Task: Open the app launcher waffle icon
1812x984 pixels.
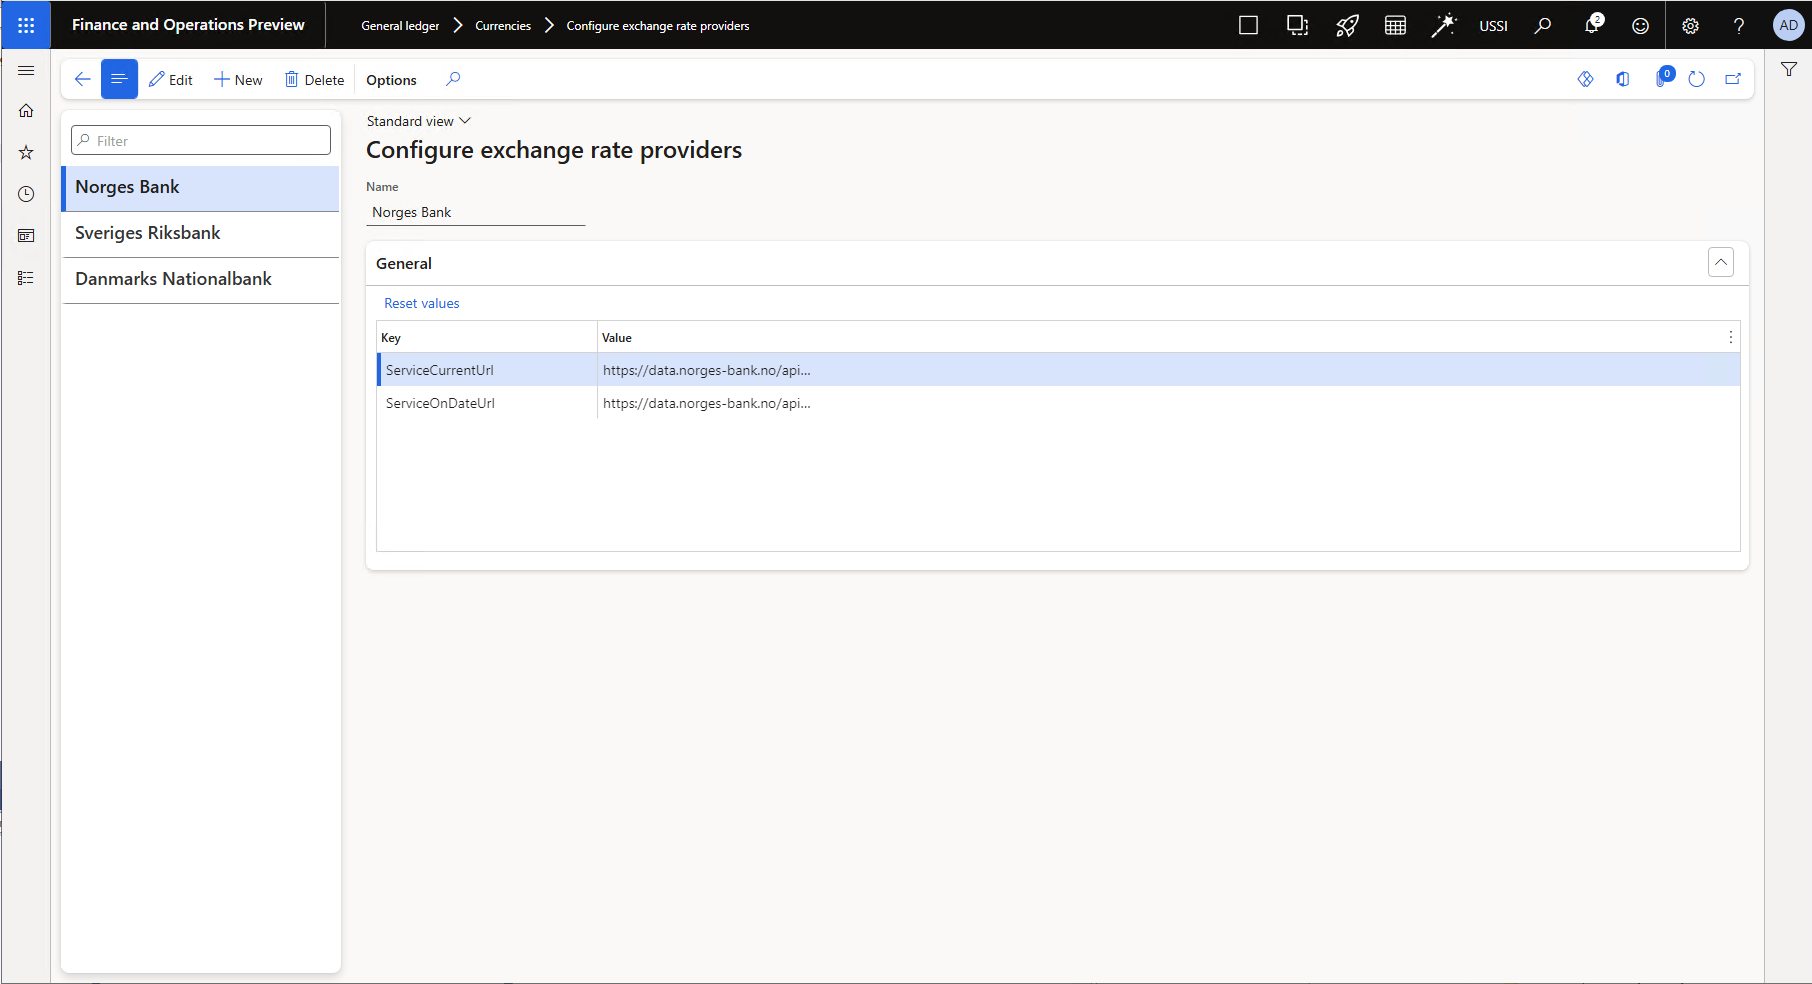Action: coord(26,25)
